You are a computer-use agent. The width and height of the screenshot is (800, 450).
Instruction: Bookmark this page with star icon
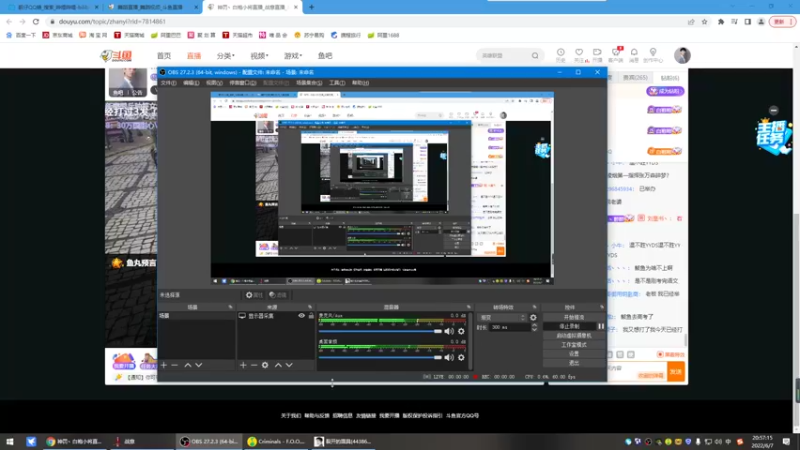click(x=705, y=22)
